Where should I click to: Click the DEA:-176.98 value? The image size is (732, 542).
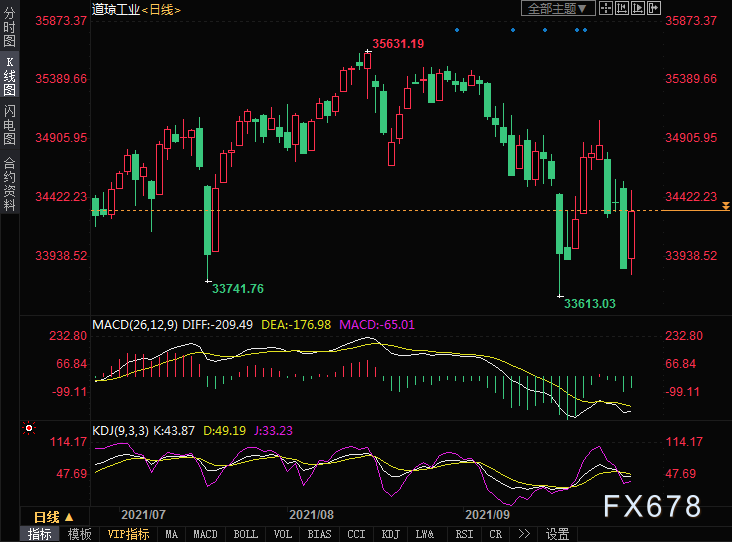point(296,325)
